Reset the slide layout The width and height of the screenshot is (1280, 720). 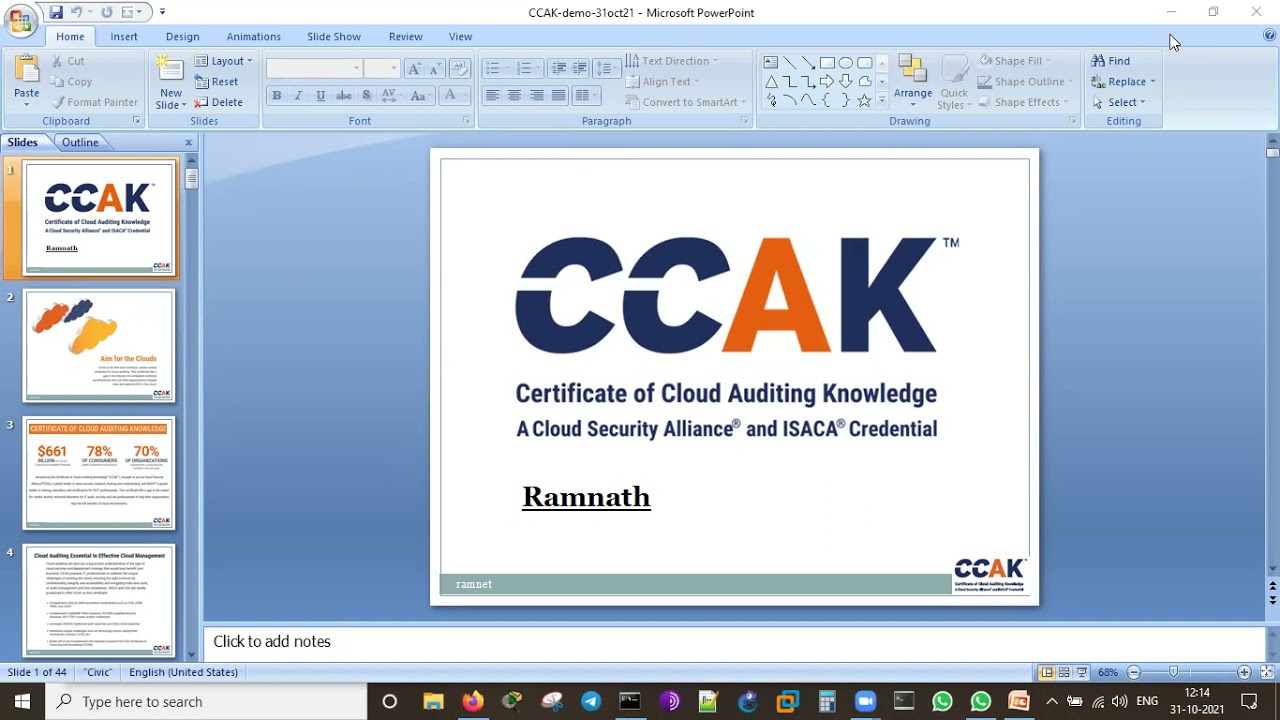click(x=217, y=82)
